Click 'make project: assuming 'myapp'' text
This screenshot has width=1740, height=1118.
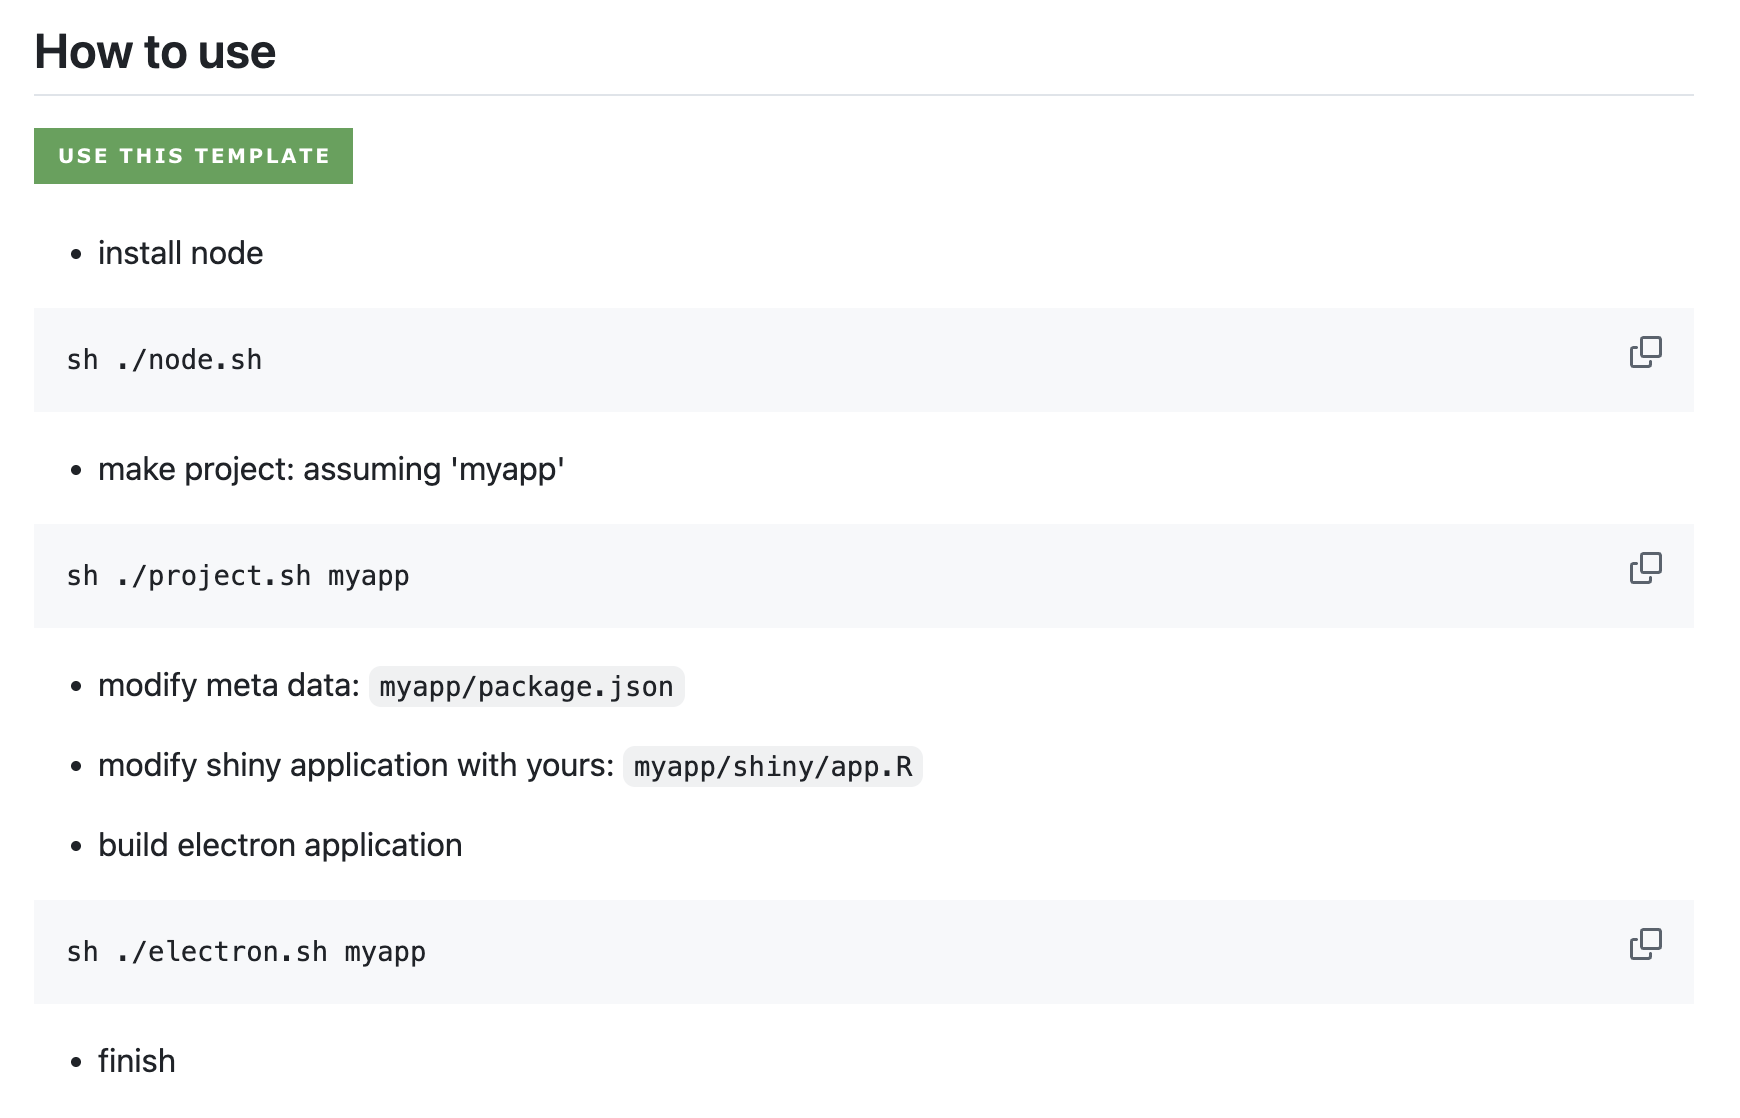[331, 469]
